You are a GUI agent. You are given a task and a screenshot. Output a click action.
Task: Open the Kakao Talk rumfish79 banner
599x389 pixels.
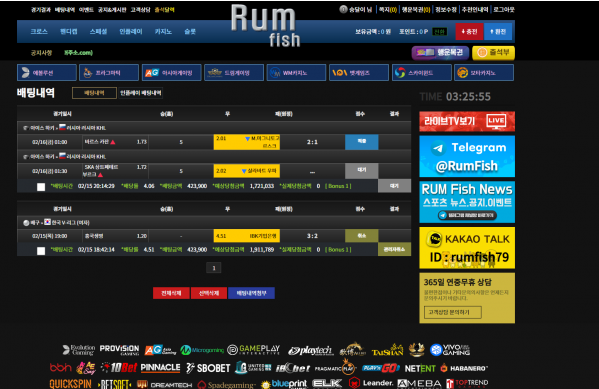[467, 248]
